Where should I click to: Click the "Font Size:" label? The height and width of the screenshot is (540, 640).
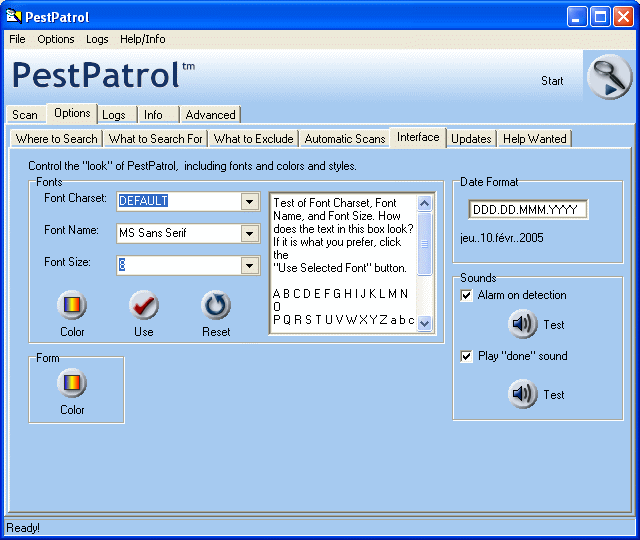[67, 262]
